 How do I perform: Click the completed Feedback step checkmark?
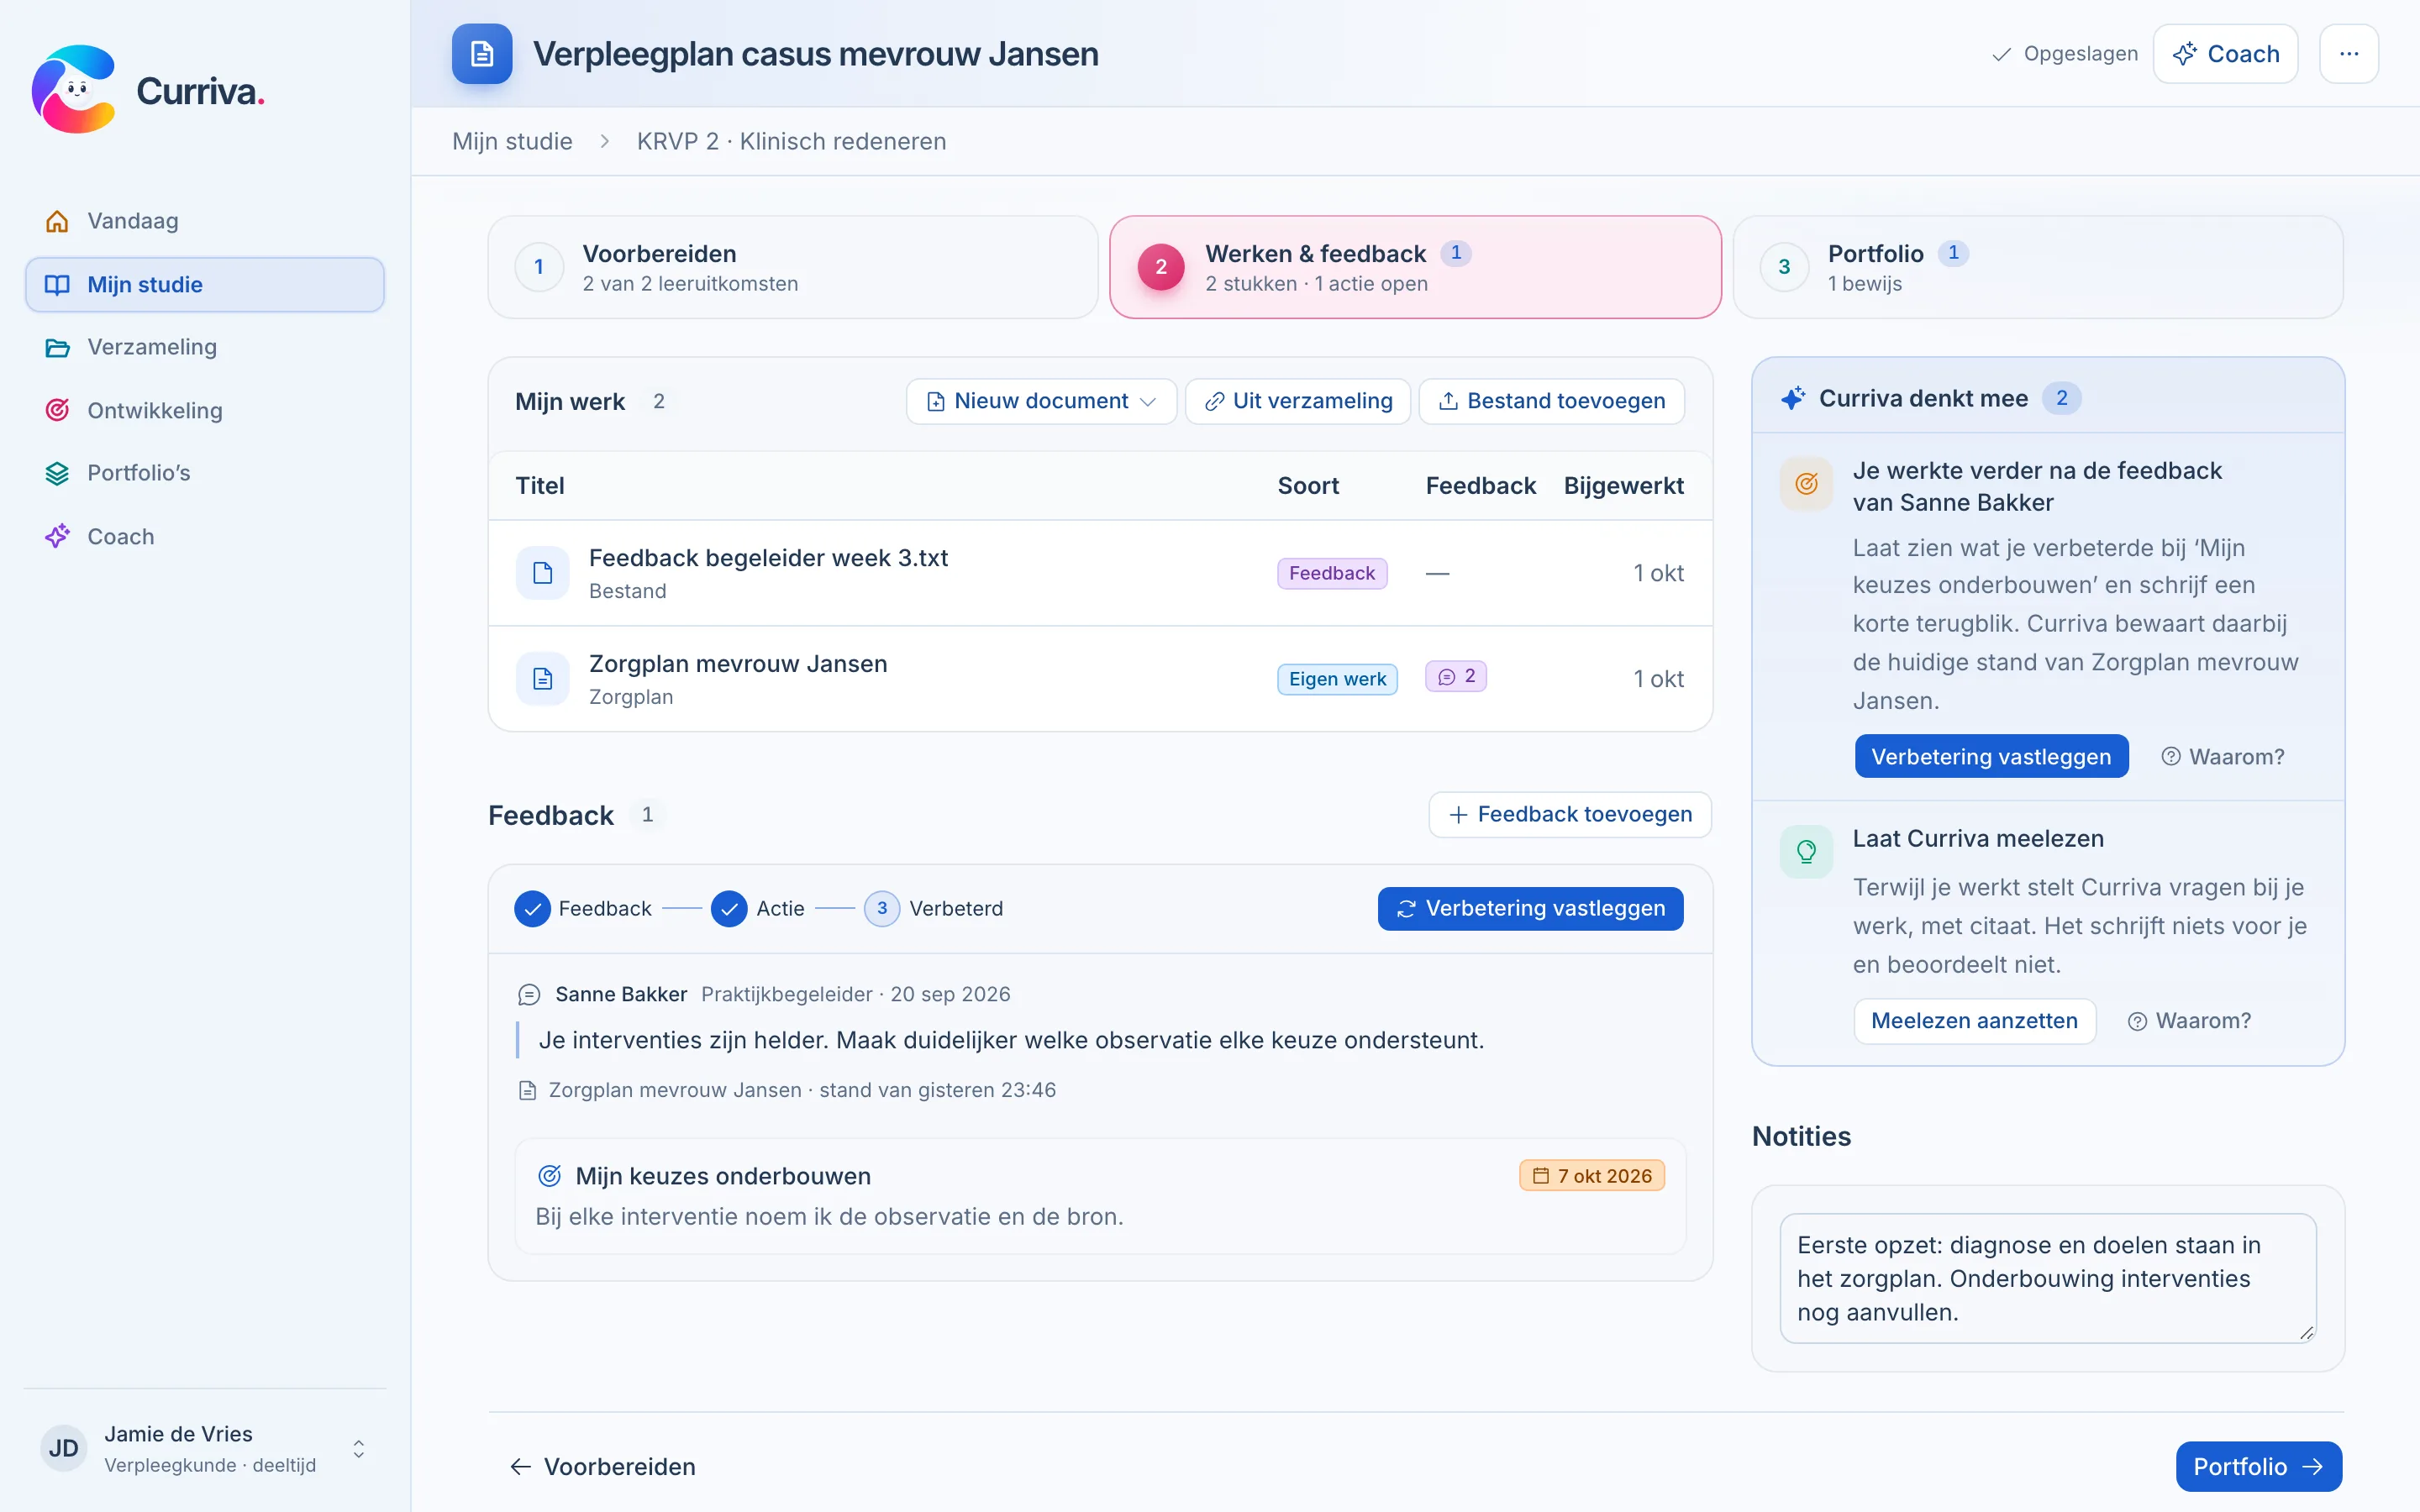click(x=532, y=909)
